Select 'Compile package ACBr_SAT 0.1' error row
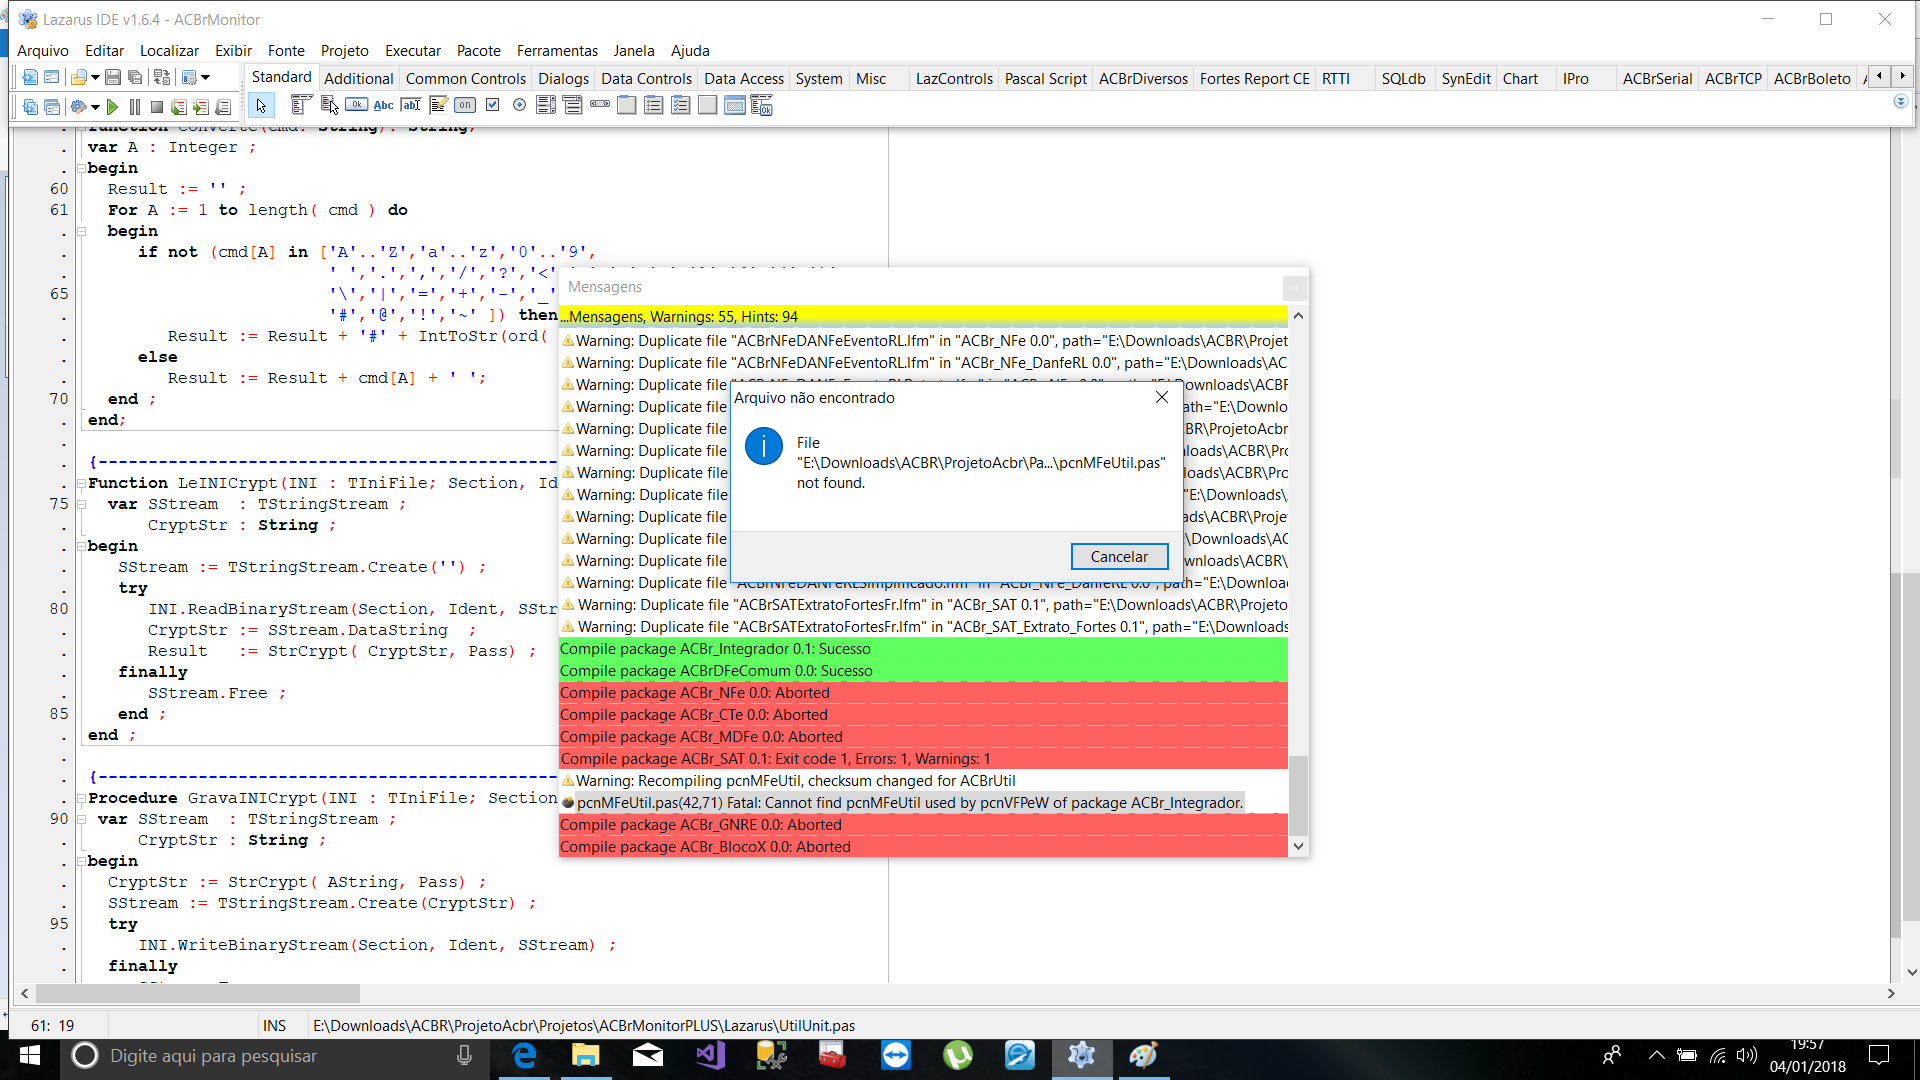This screenshot has width=1920, height=1080. point(923,759)
